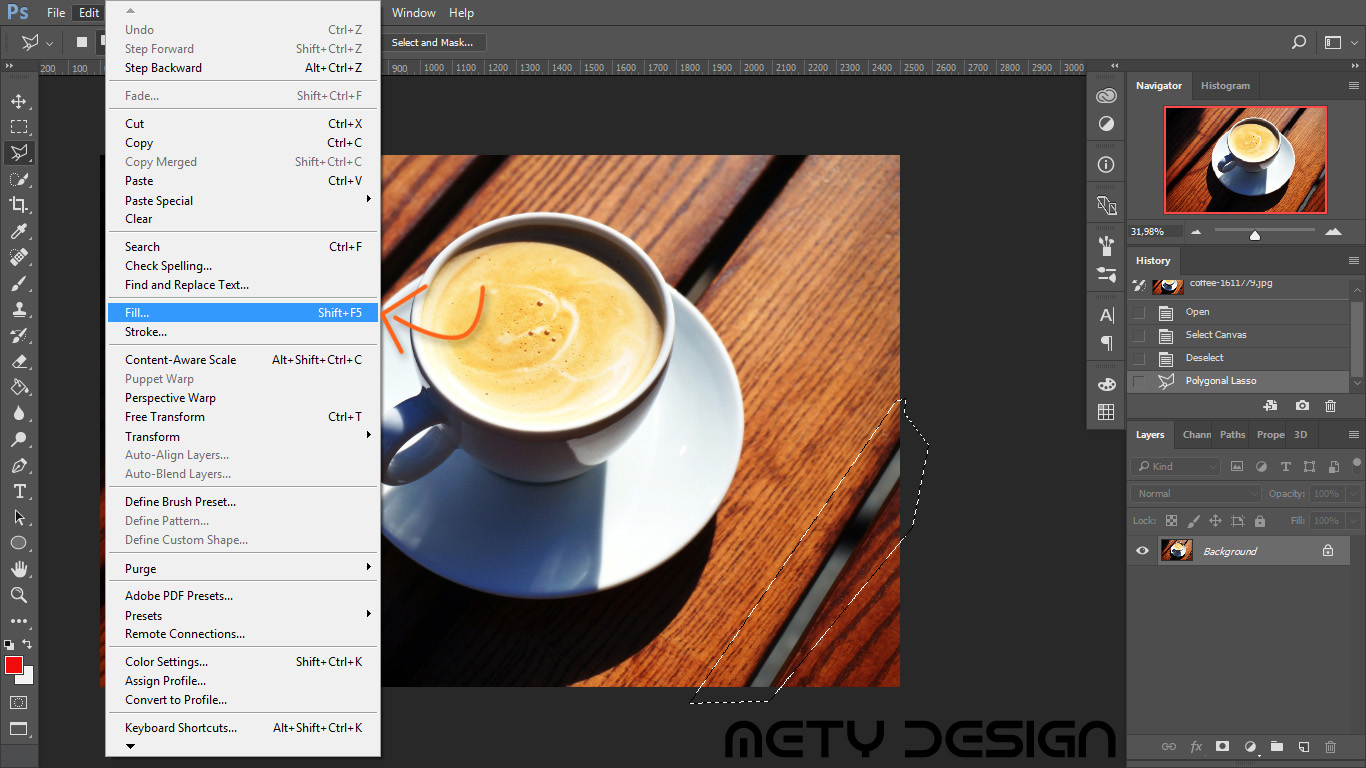The image size is (1366, 768).
Task: Expand the Presets submenu
Action: pos(243,615)
